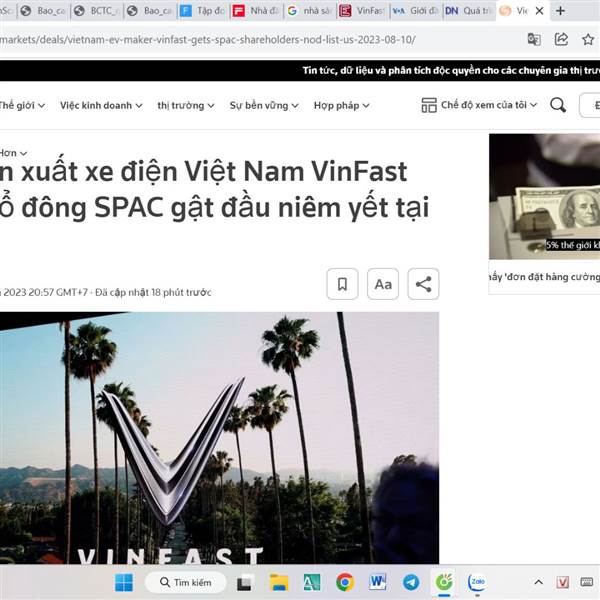Open Zalo from the taskbar
600x600 pixels.
477,582
